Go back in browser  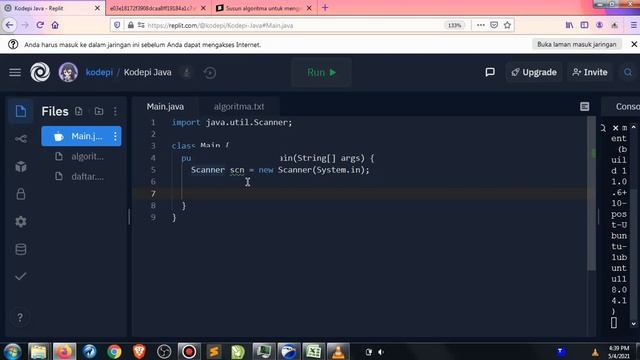pos(9,25)
